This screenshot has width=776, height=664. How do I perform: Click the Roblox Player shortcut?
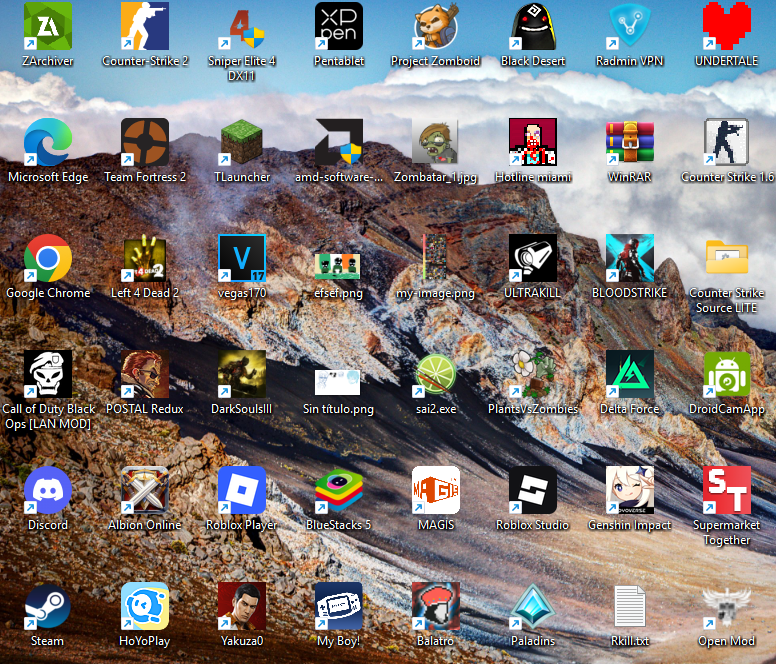242,489
